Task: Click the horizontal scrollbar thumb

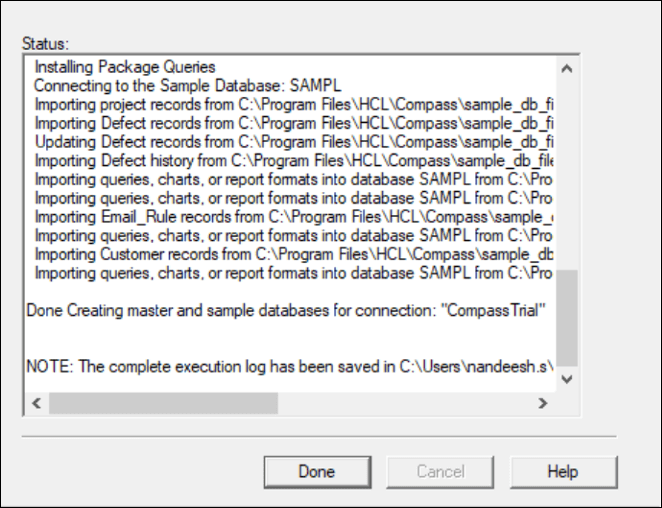Action: tap(163, 403)
